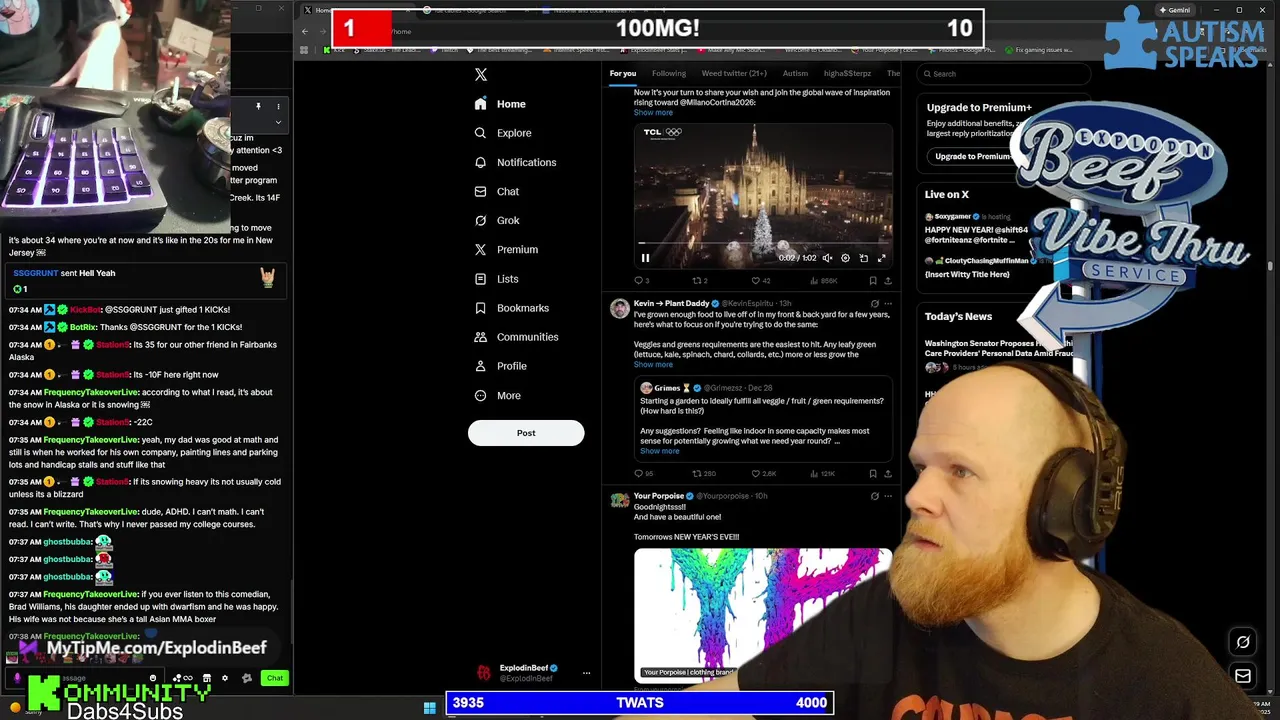Show more of the MilanoCortina2026 post
The image size is (1280, 720).
point(653,113)
